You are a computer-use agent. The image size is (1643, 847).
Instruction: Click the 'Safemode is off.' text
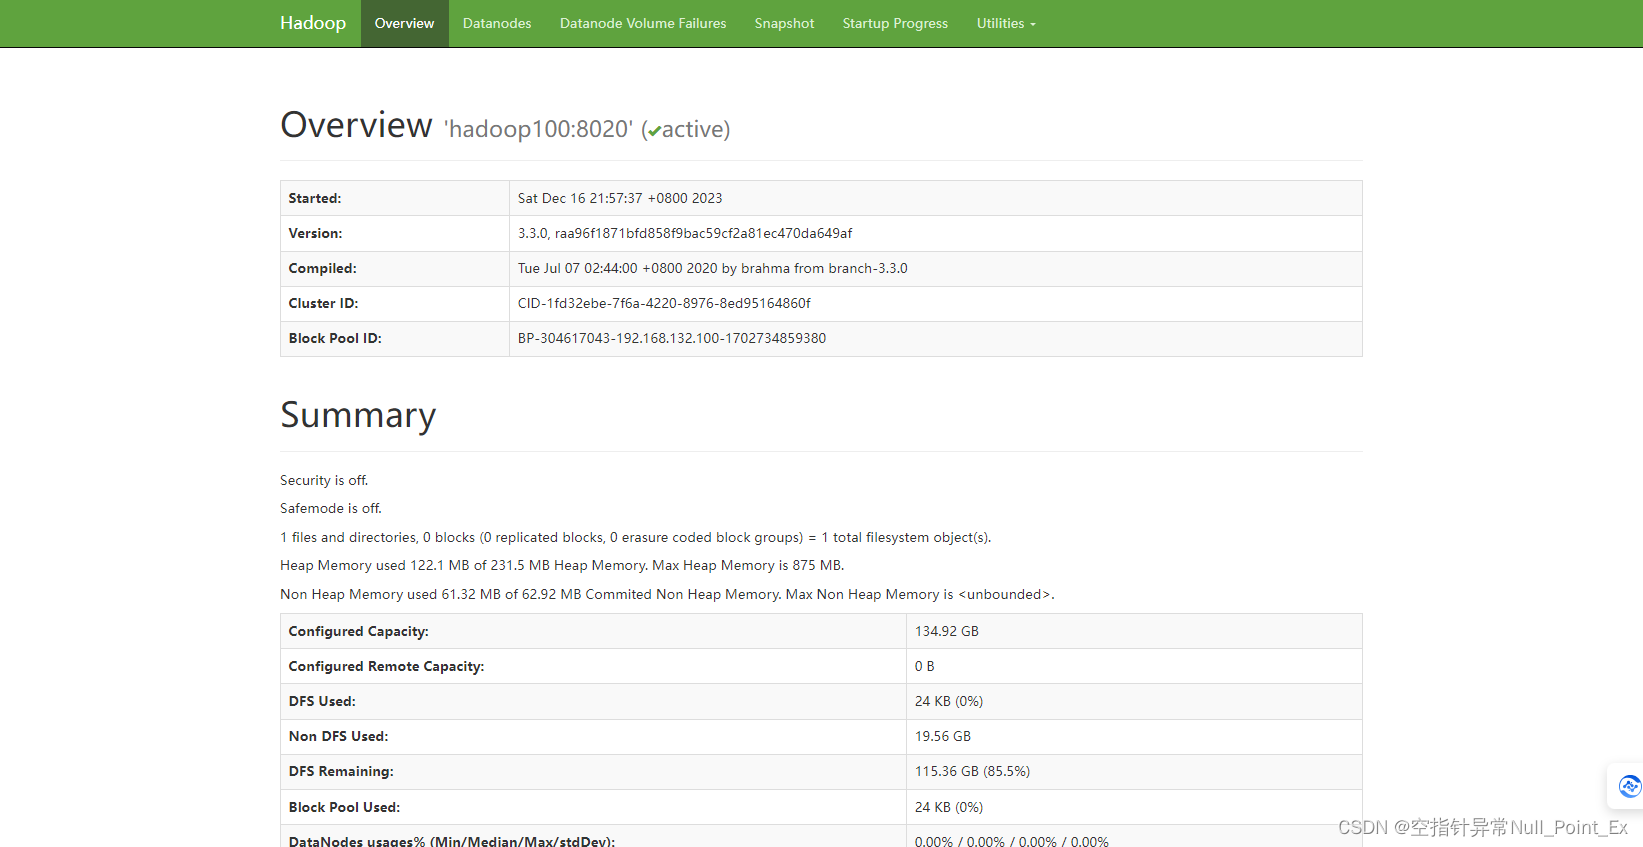pos(331,508)
